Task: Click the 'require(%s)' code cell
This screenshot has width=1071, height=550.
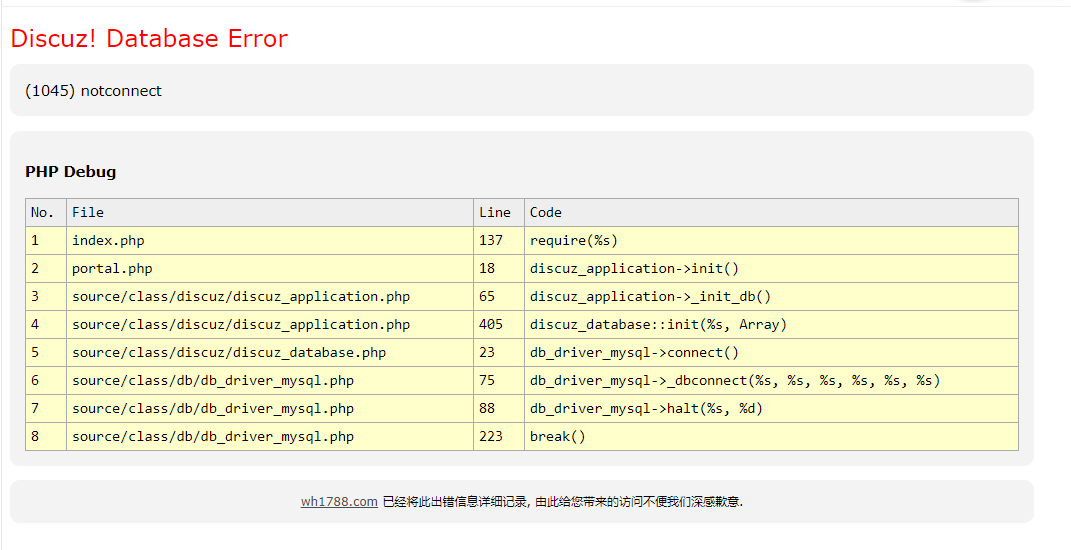Action: (x=771, y=240)
